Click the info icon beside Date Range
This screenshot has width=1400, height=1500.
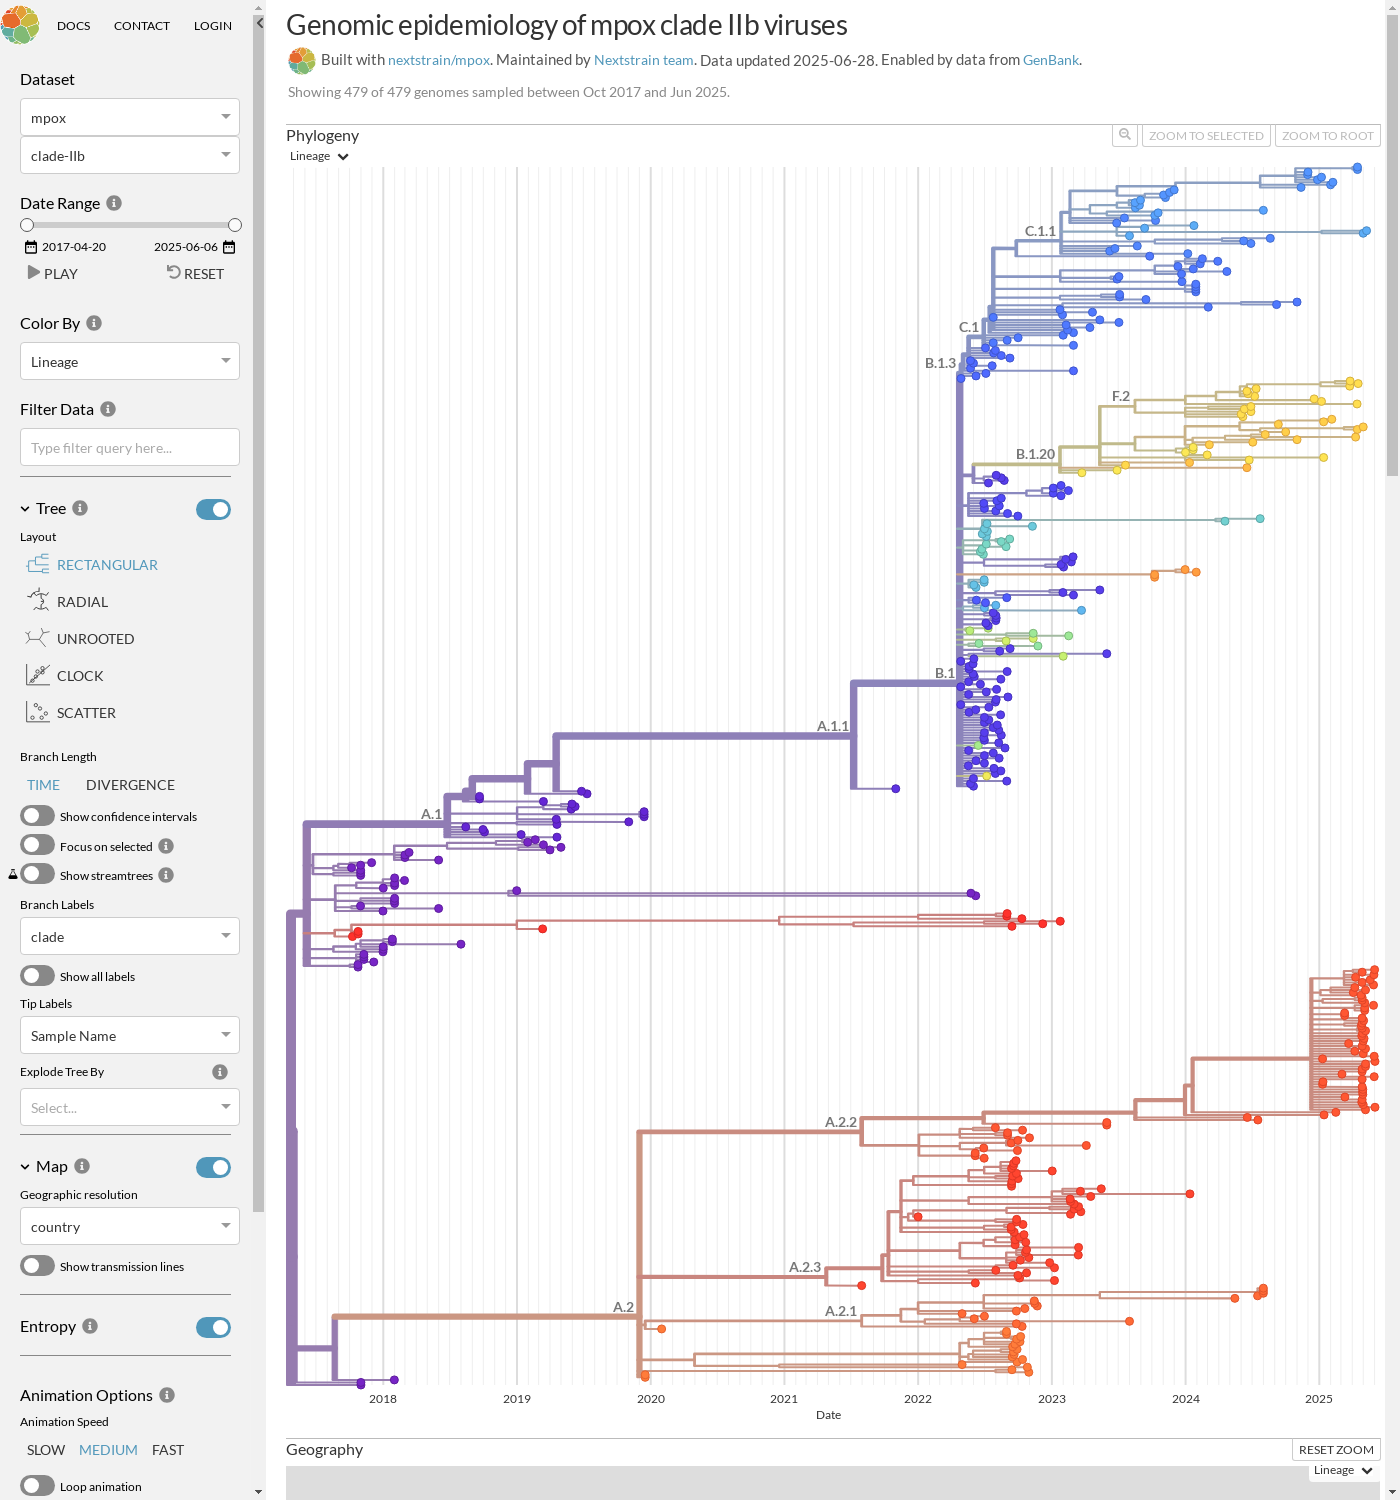(114, 203)
